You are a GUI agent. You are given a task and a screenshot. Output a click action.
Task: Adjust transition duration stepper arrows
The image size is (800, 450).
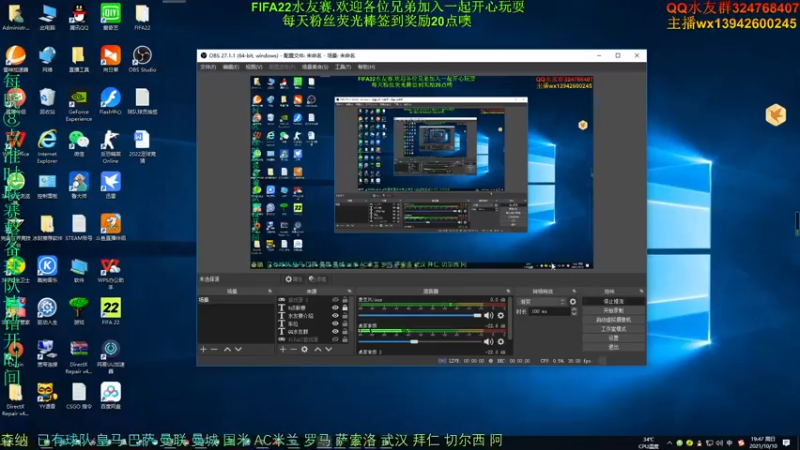pyautogui.click(x=574, y=311)
